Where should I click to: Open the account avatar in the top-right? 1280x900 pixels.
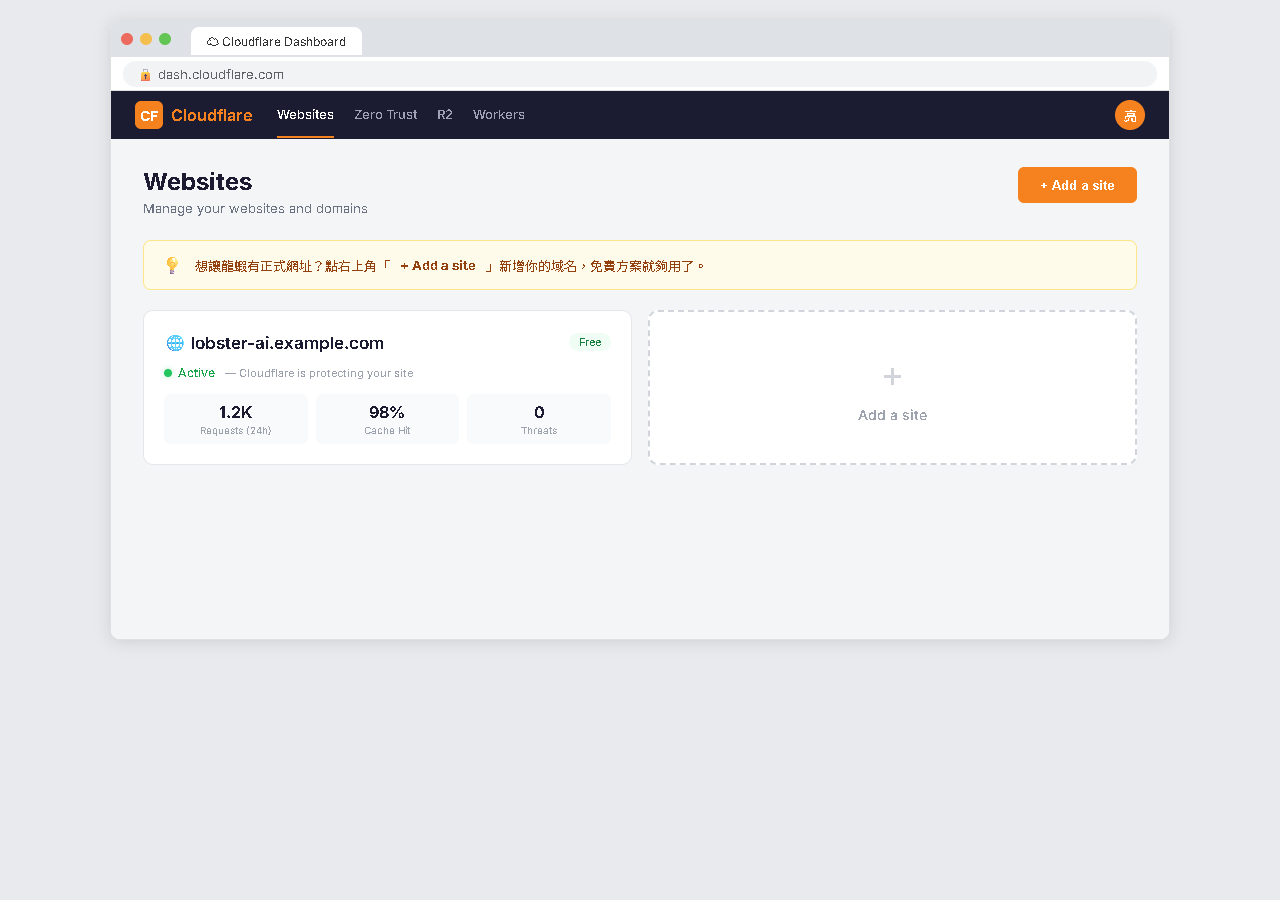pos(1129,115)
